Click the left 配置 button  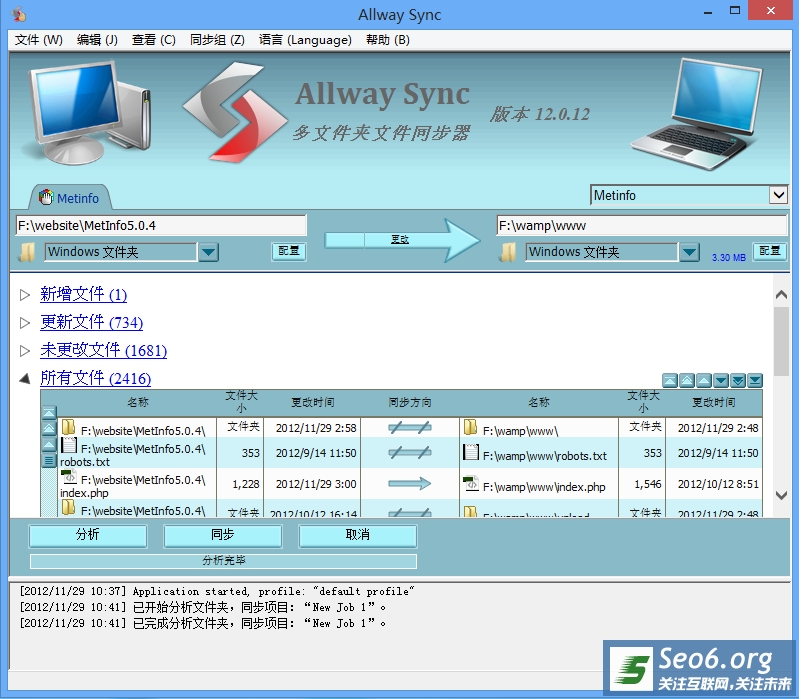pos(289,251)
